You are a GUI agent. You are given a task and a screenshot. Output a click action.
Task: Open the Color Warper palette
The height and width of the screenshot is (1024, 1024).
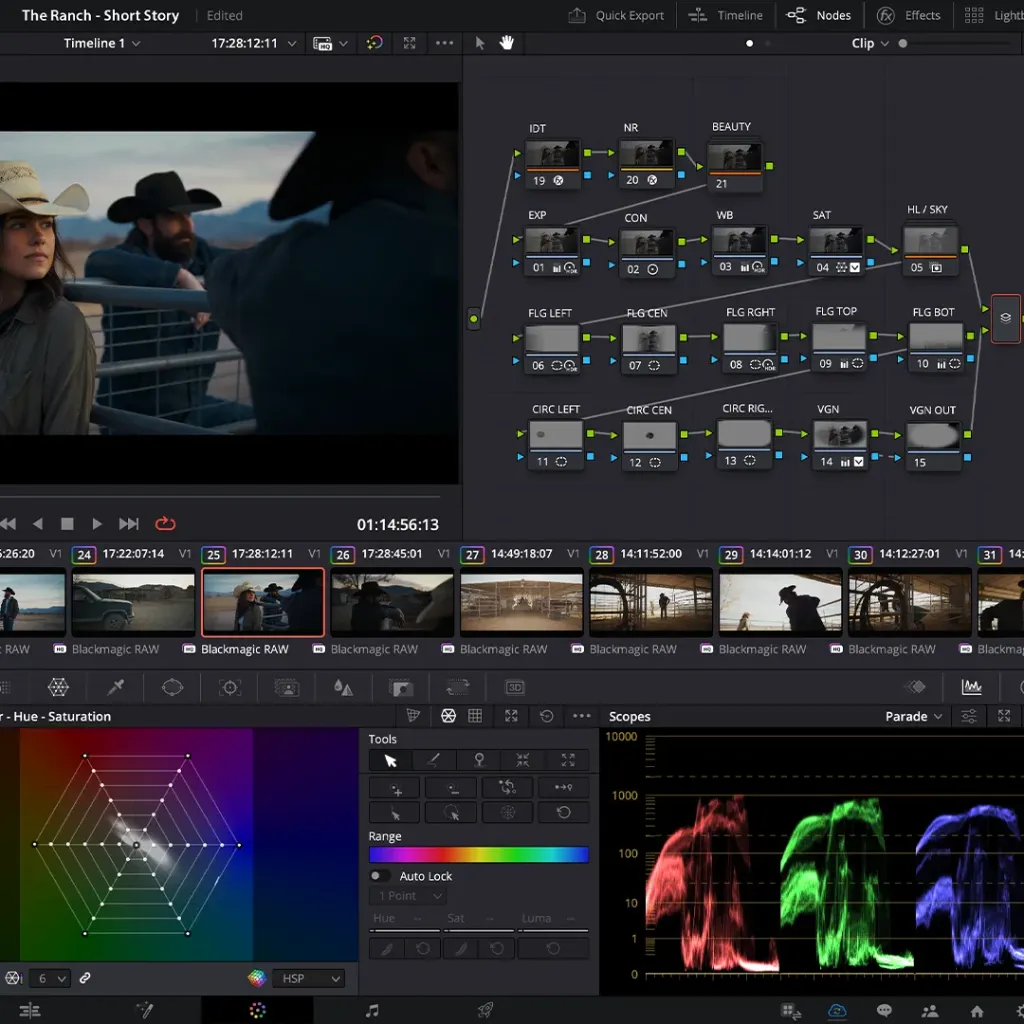click(x=58, y=687)
